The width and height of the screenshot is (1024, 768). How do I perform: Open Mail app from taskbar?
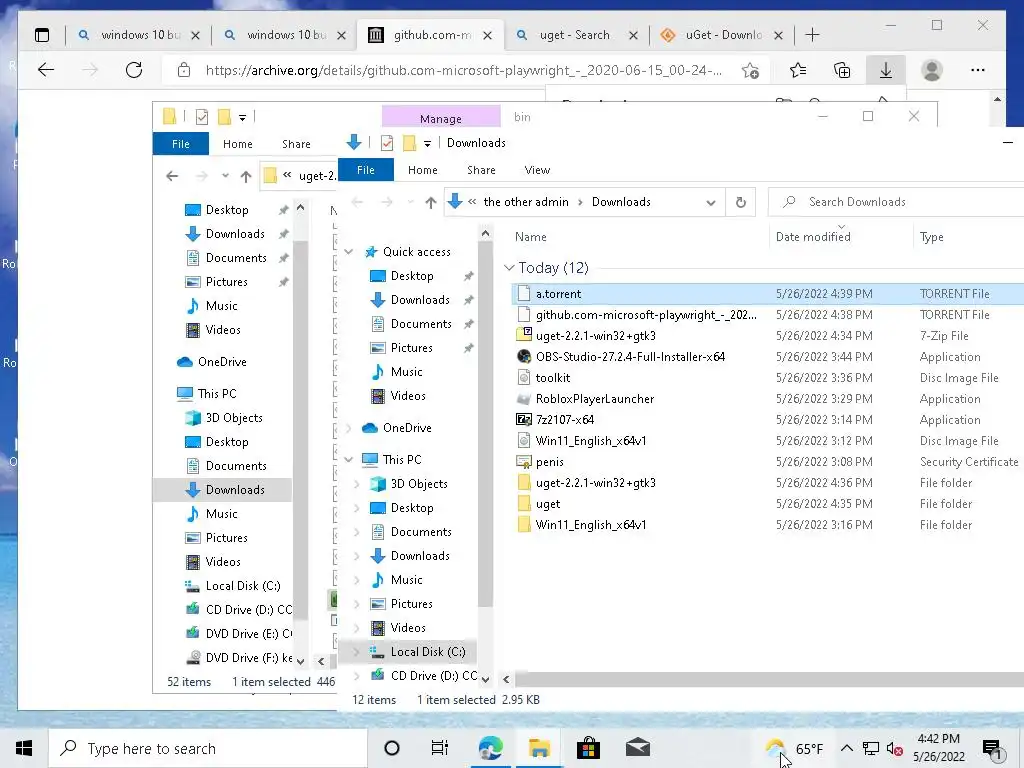click(x=637, y=748)
